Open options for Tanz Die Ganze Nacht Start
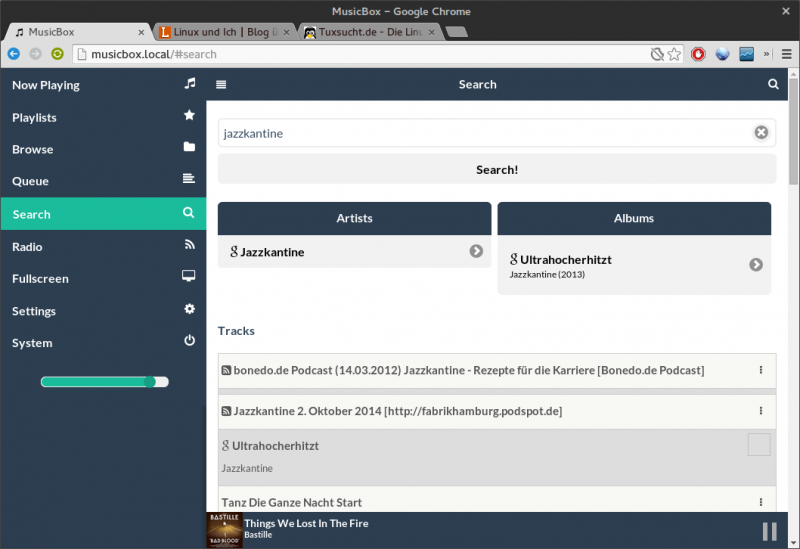 760,502
